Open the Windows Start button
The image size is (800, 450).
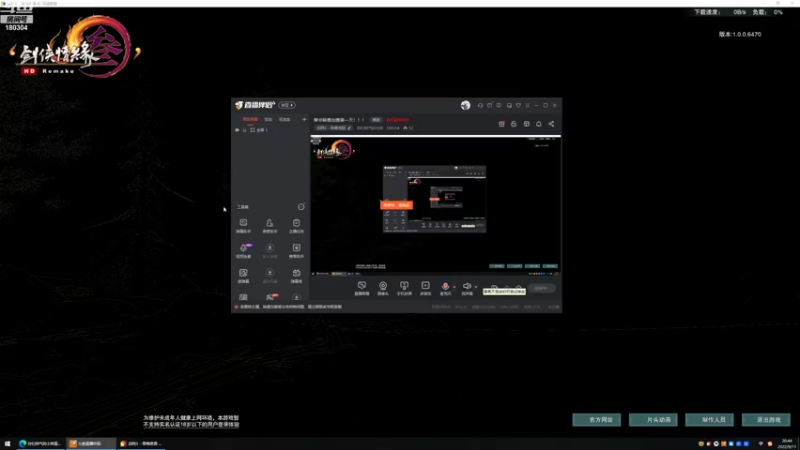coord(7,443)
